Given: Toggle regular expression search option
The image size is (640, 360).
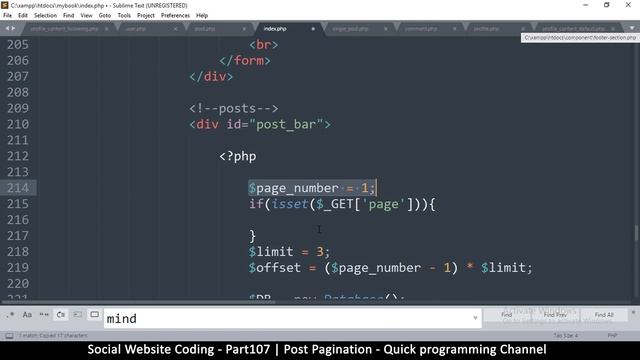Looking at the screenshot, I should click(x=10, y=315).
